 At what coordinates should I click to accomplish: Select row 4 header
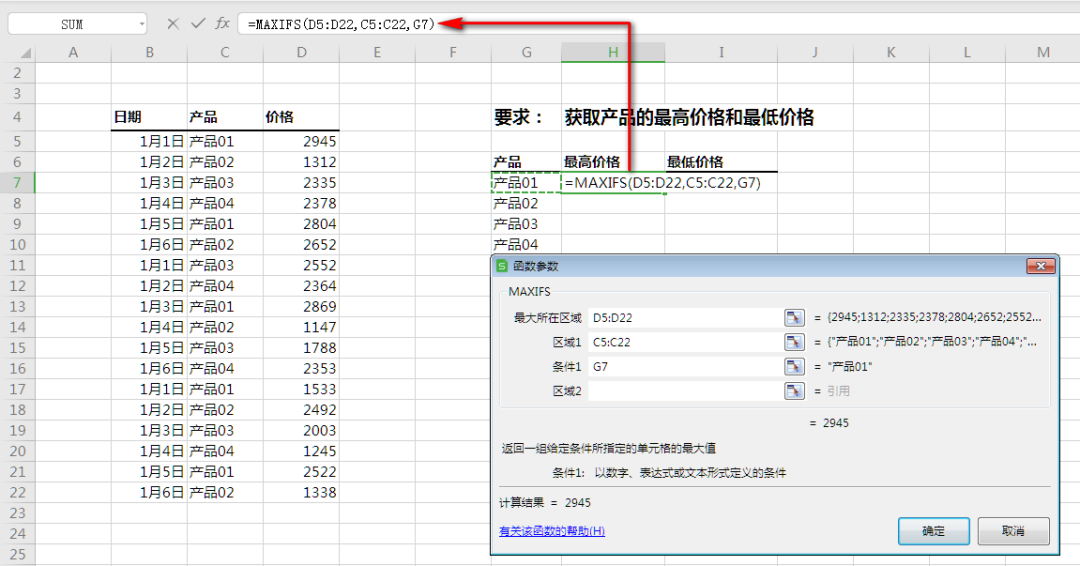(18, 117)
